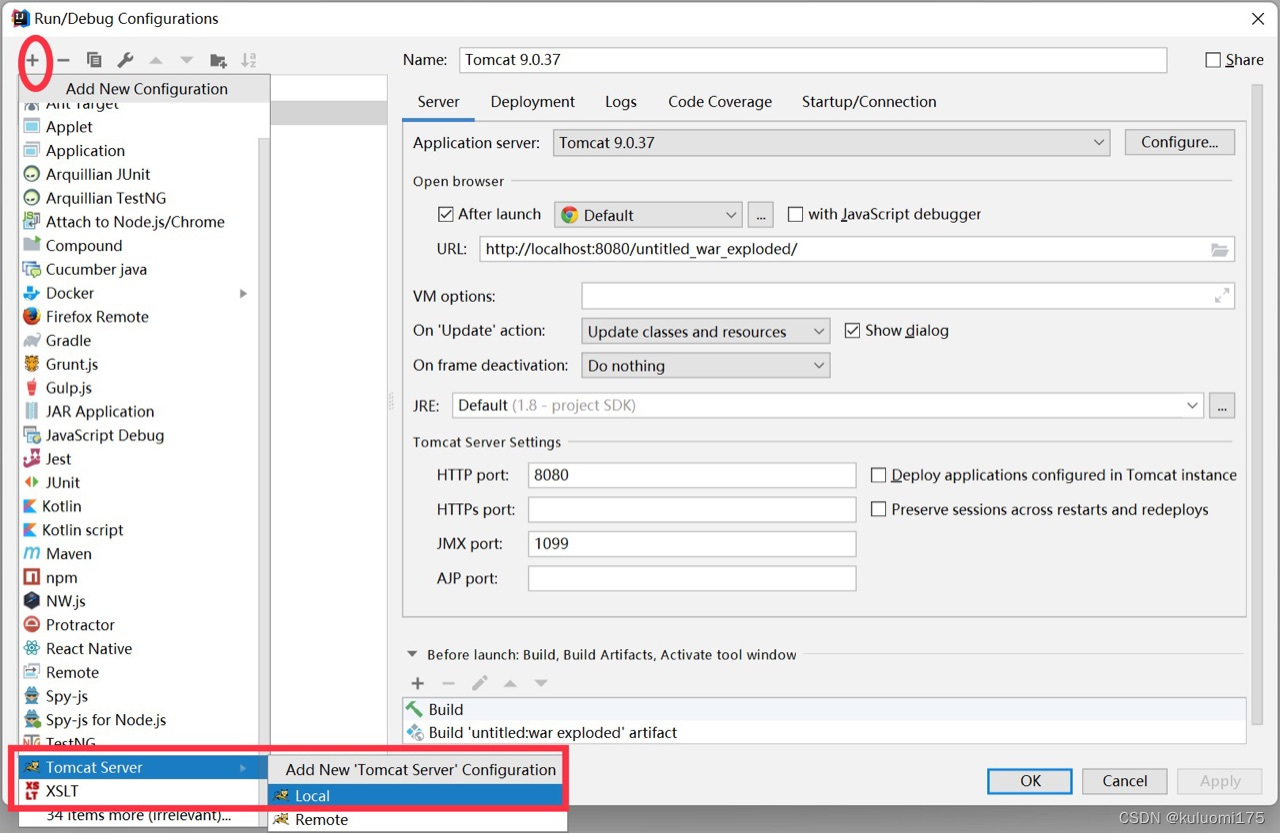Duplicate the selected configuration
The height and width of the screenshot is (834, 1280).
93,59
